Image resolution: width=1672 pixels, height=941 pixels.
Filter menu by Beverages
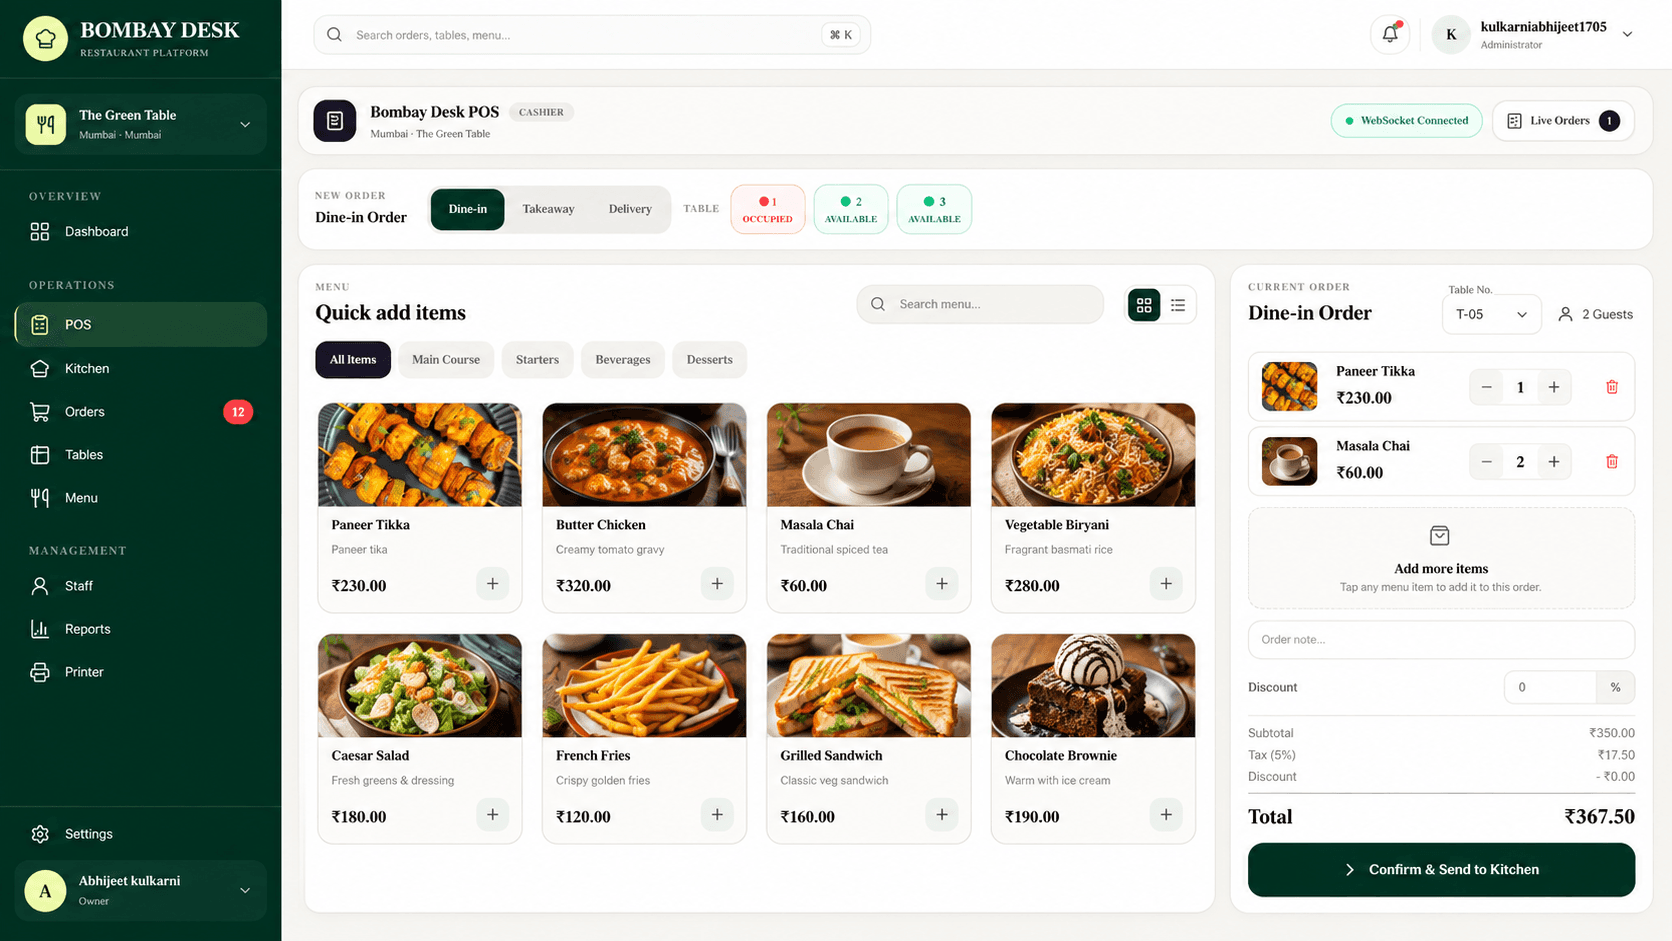(623, 360)
